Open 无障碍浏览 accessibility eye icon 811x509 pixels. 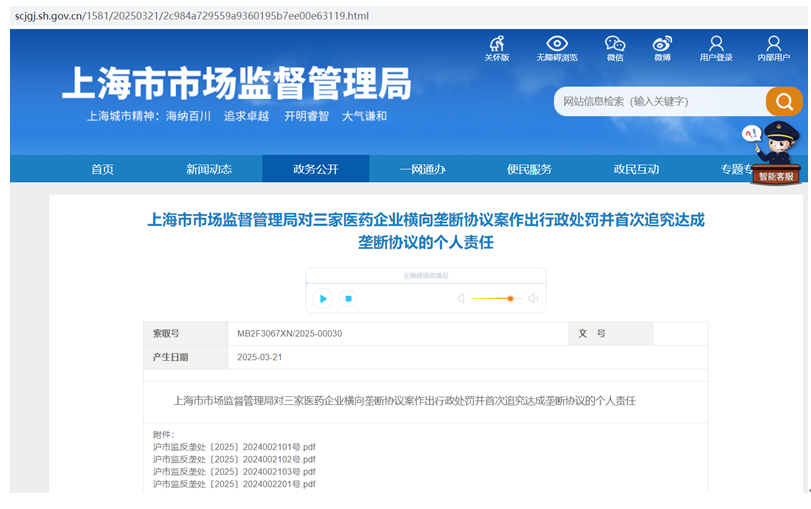(x=557, y=48)
